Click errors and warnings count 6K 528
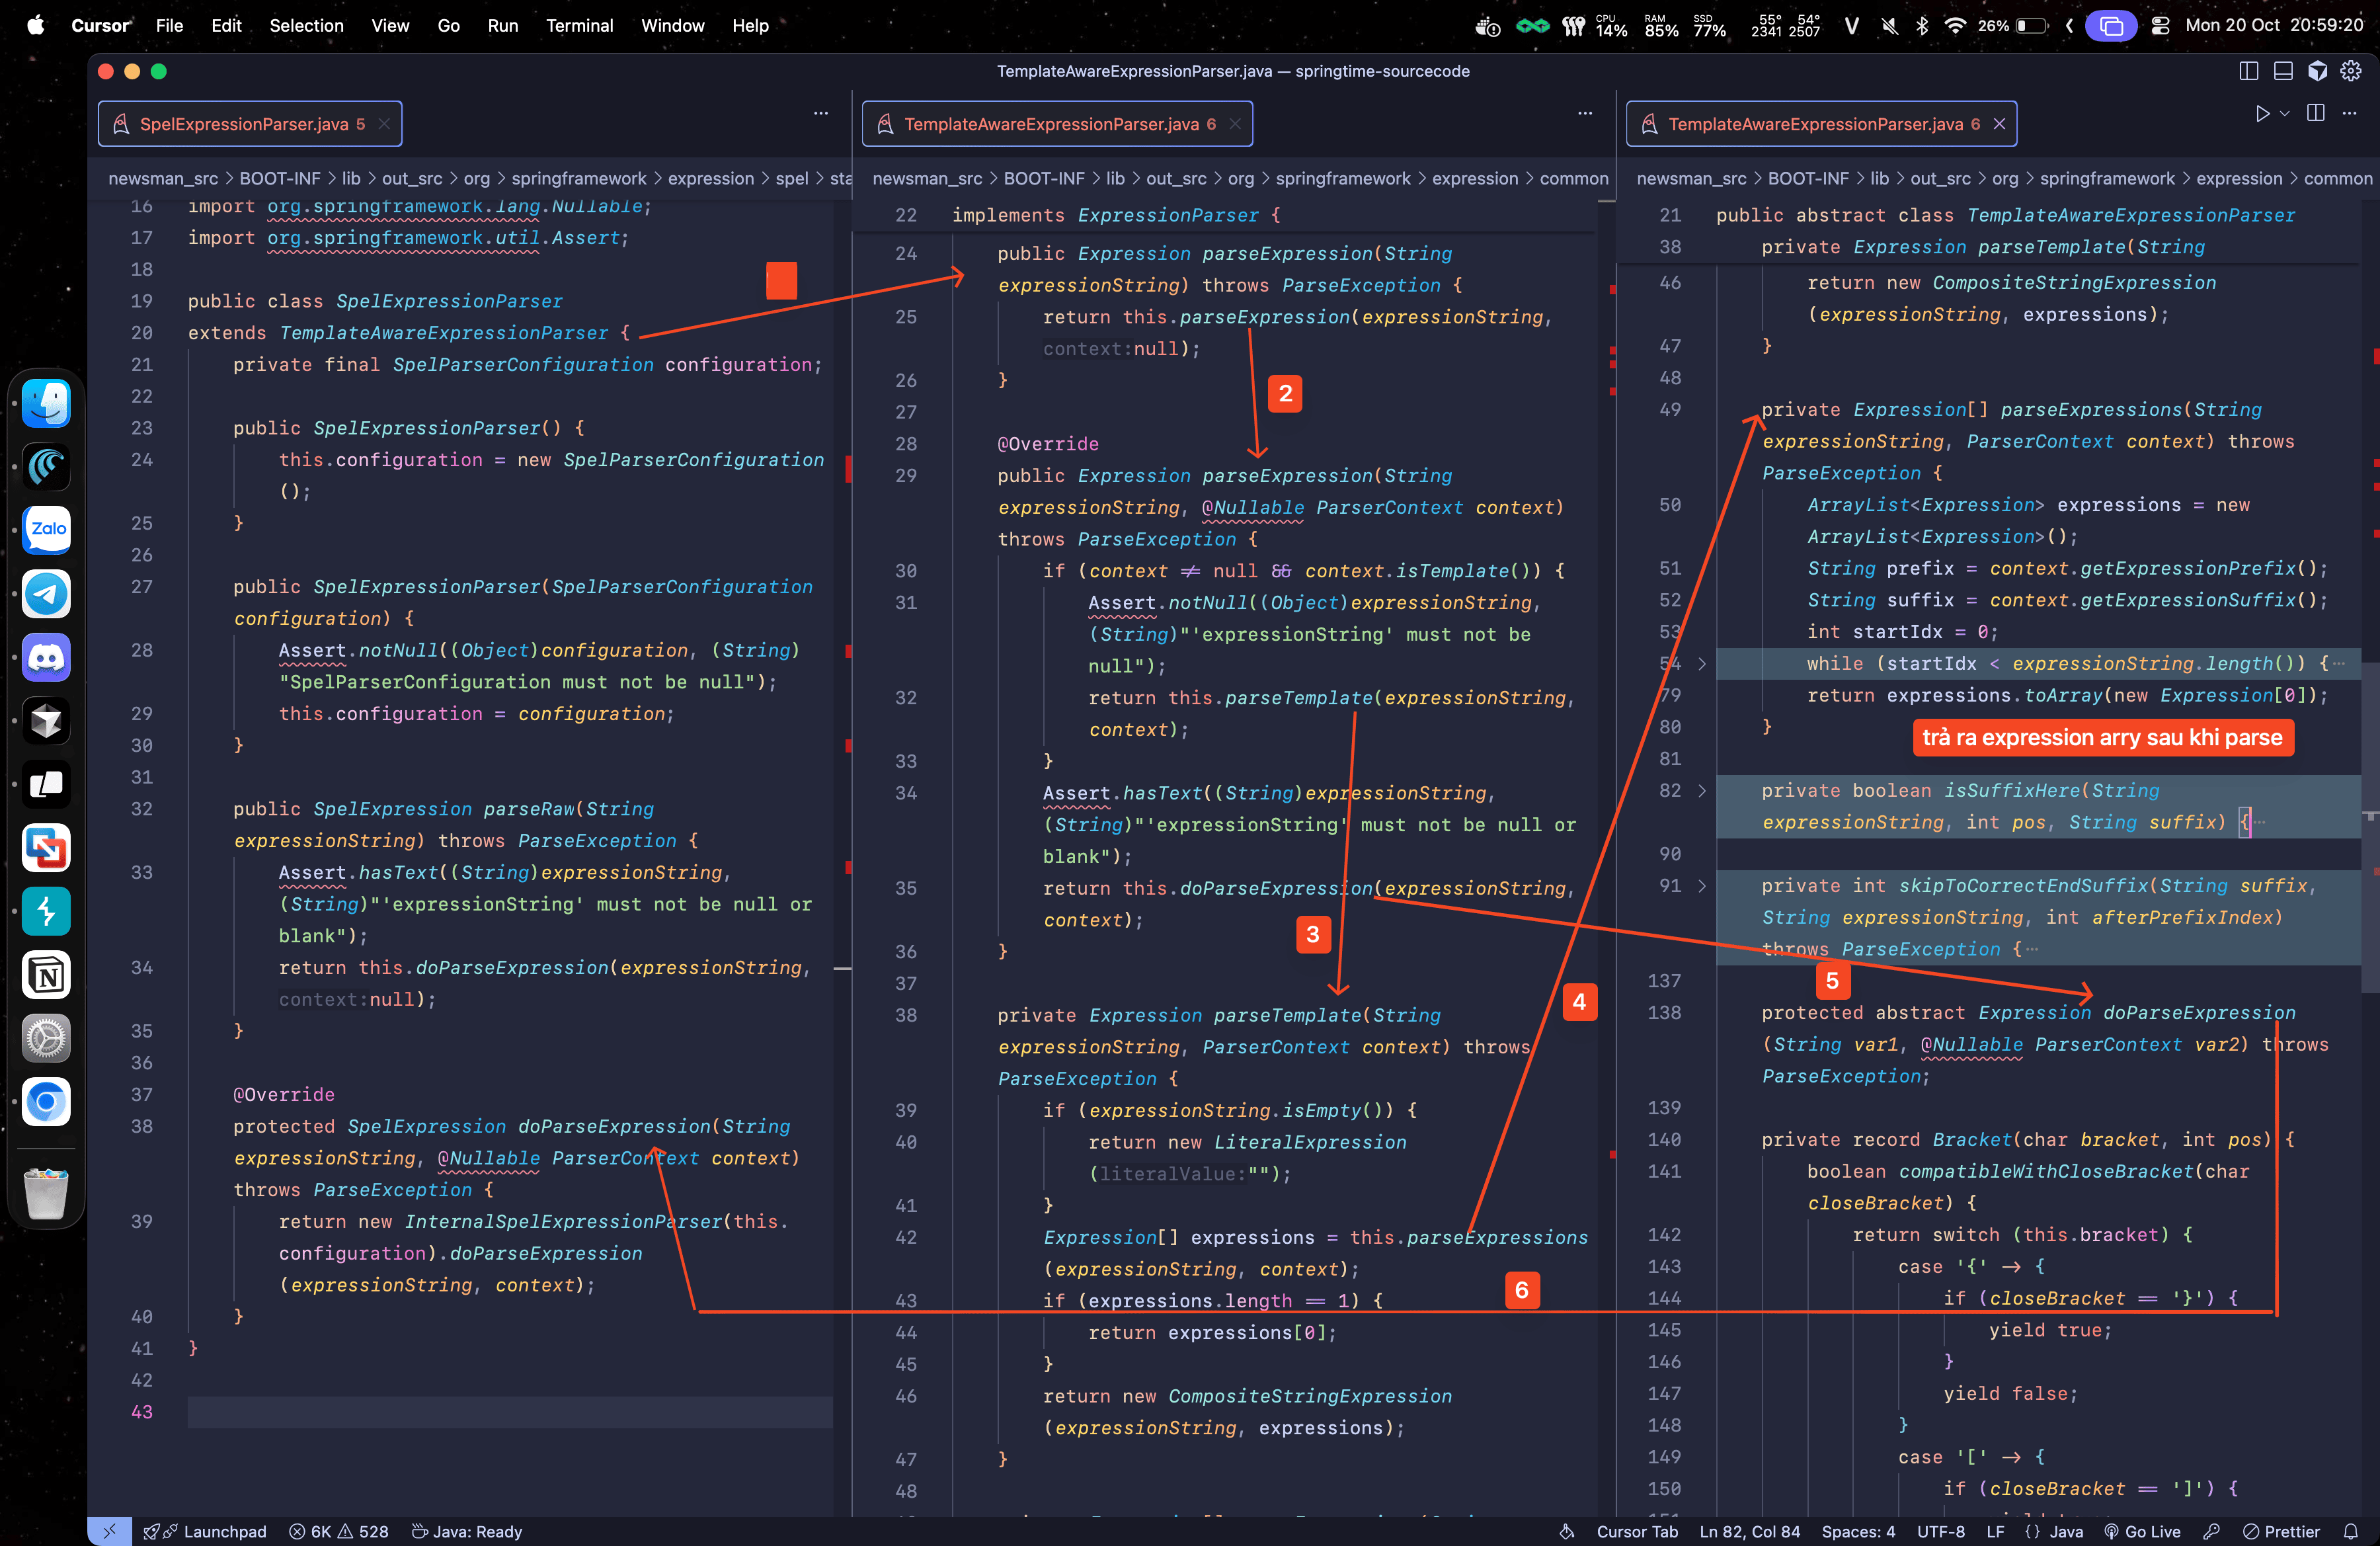 pos(339,1531)
